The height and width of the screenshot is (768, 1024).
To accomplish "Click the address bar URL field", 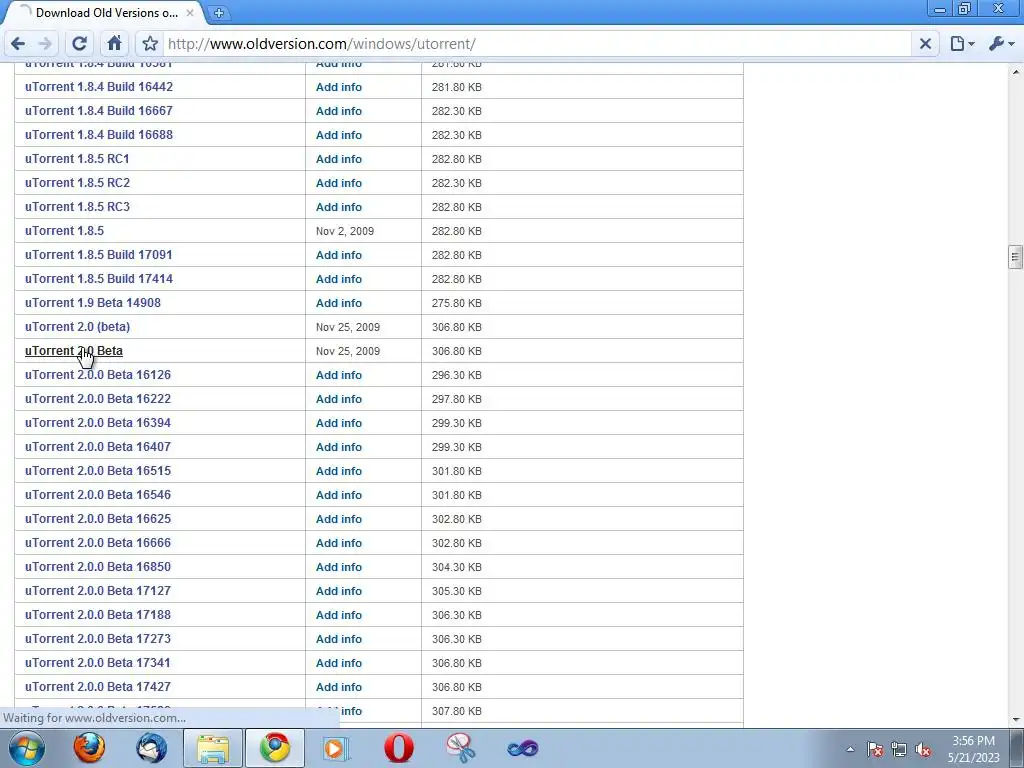I will pyautogui.click(x=536, y=44).
